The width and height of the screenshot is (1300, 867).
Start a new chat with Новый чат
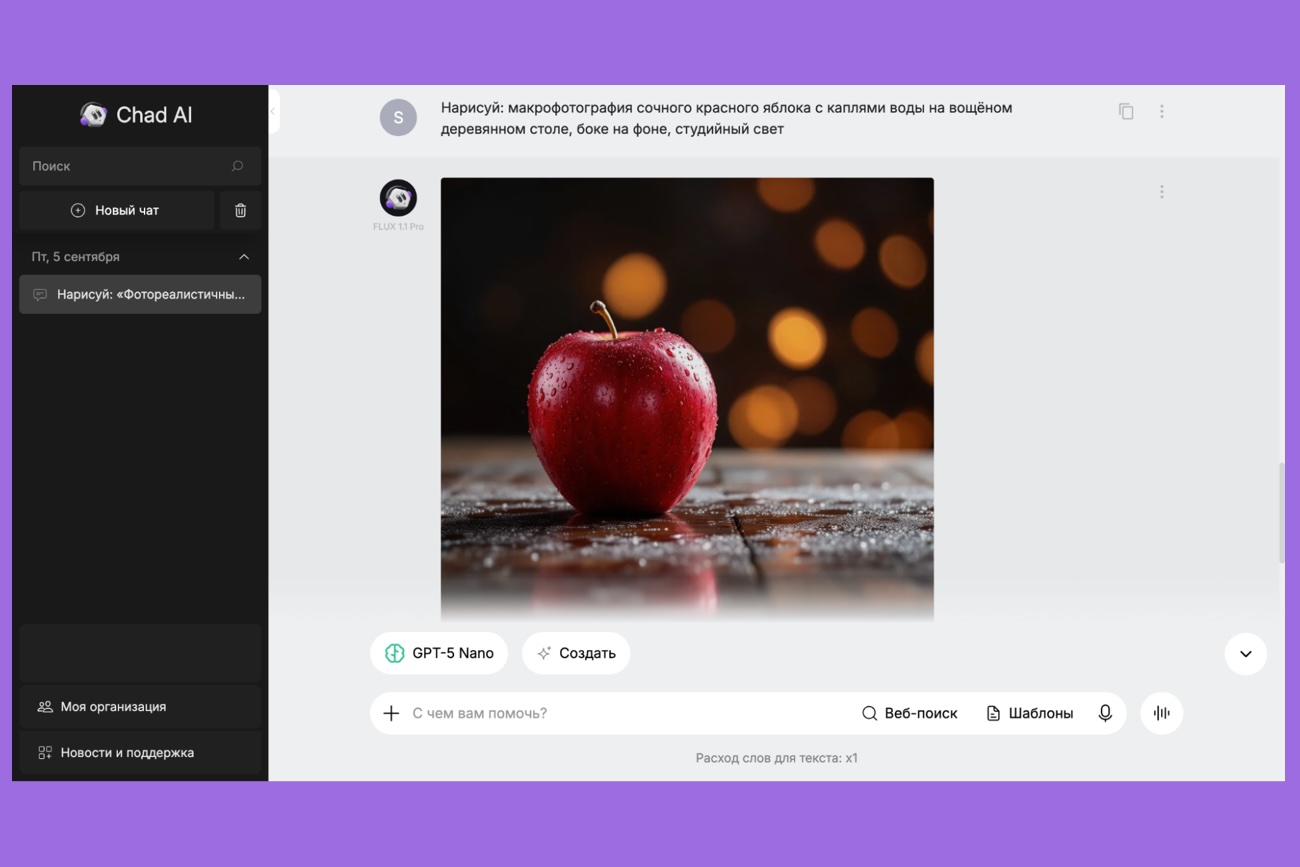point(116,210)
